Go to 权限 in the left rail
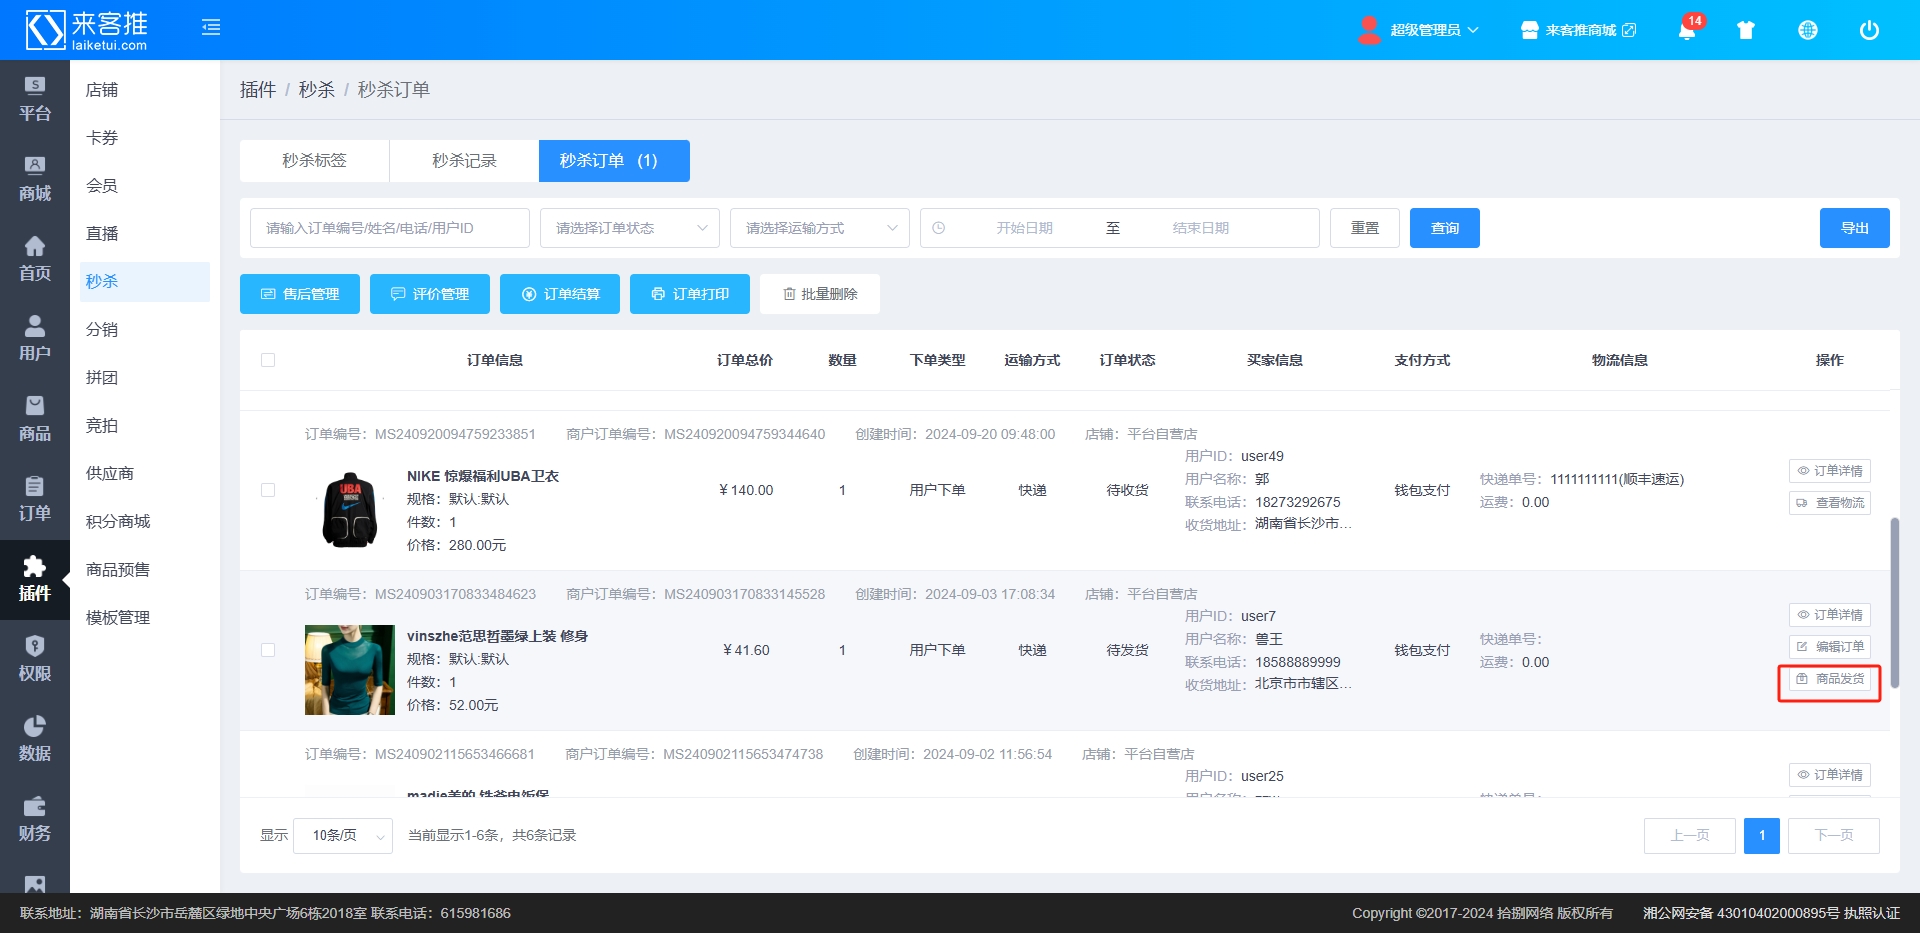 click(x=35, y=659)
